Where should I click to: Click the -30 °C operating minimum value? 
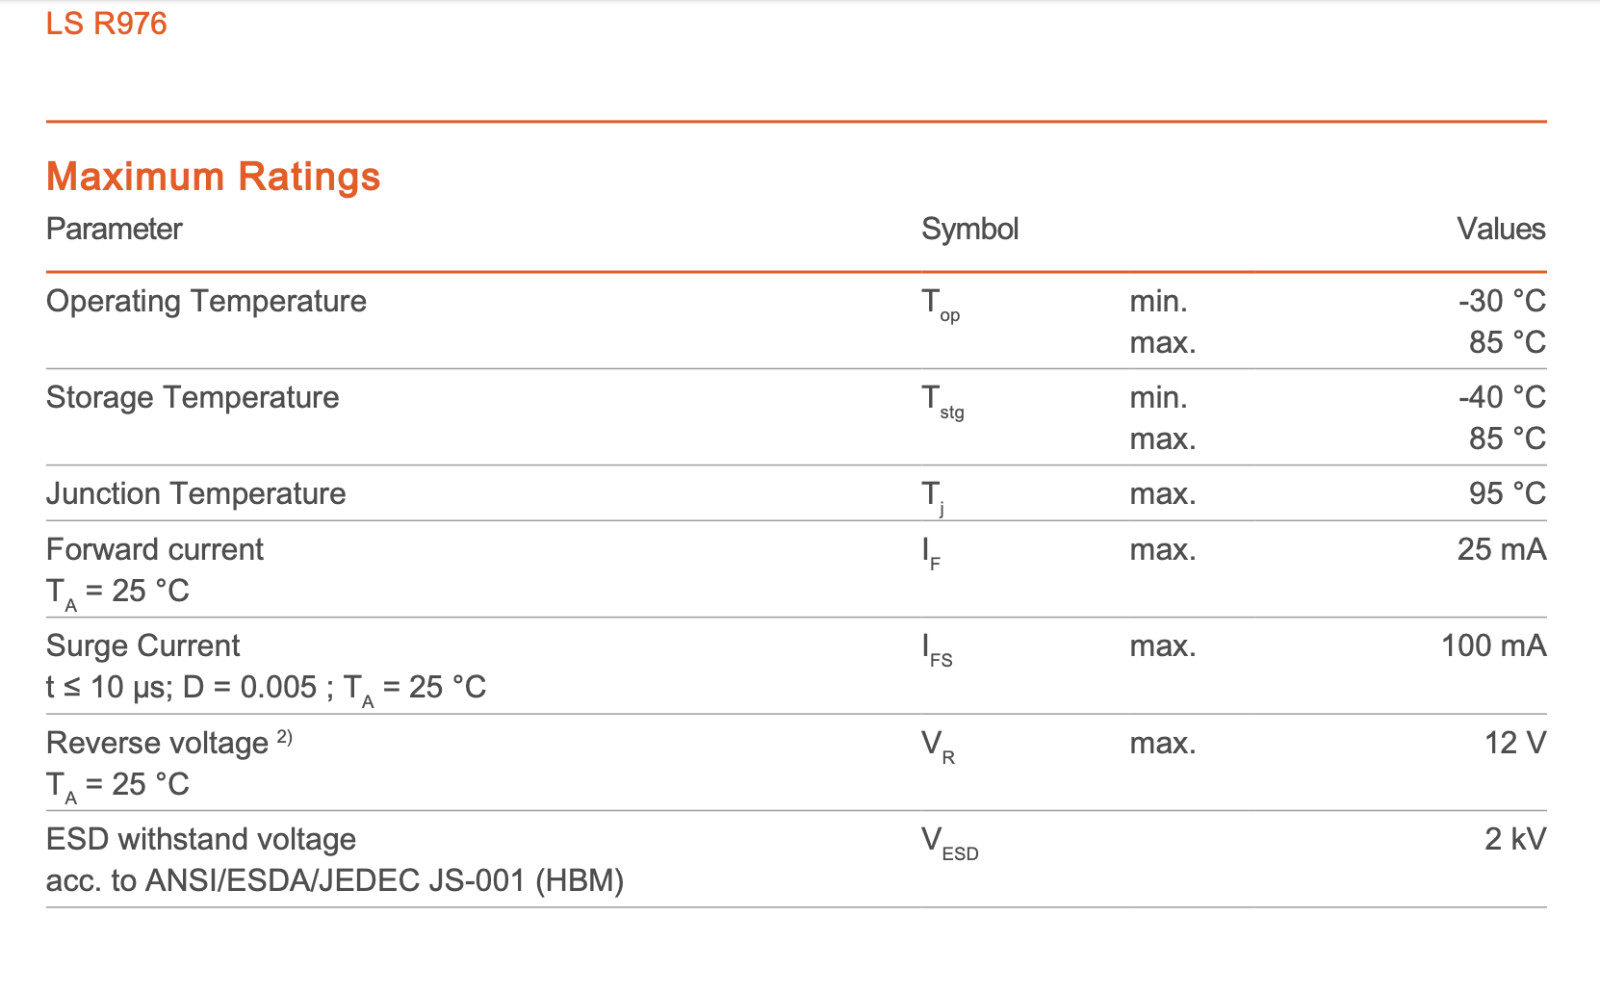click(1502, 301)
